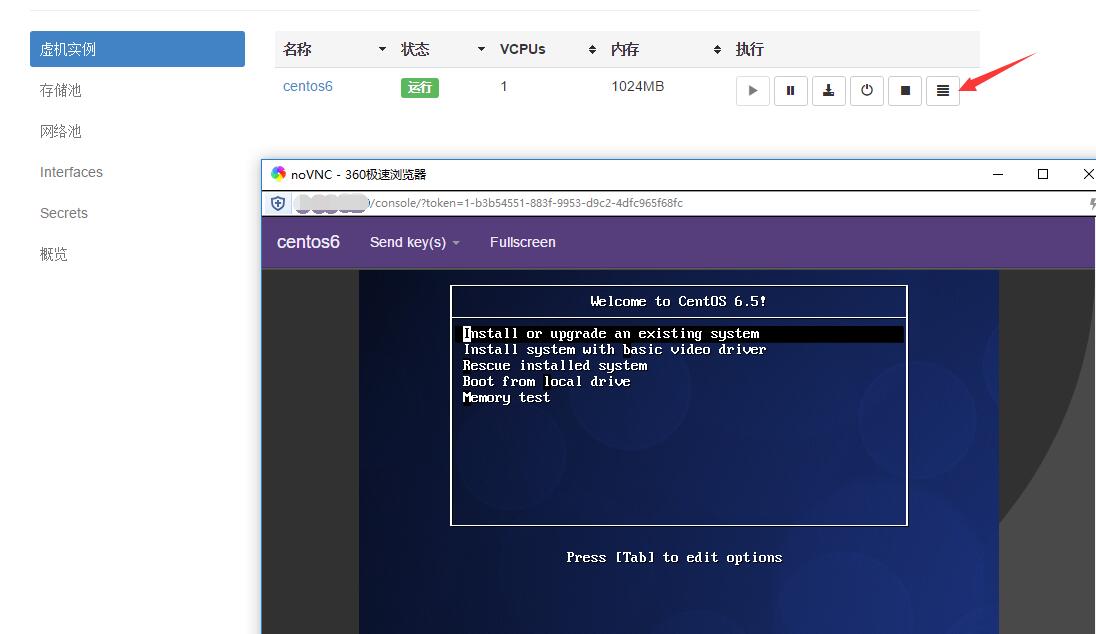Open 存储池 in the sidebar
This screenshot has height=634, width=1096.
[61, 90]
